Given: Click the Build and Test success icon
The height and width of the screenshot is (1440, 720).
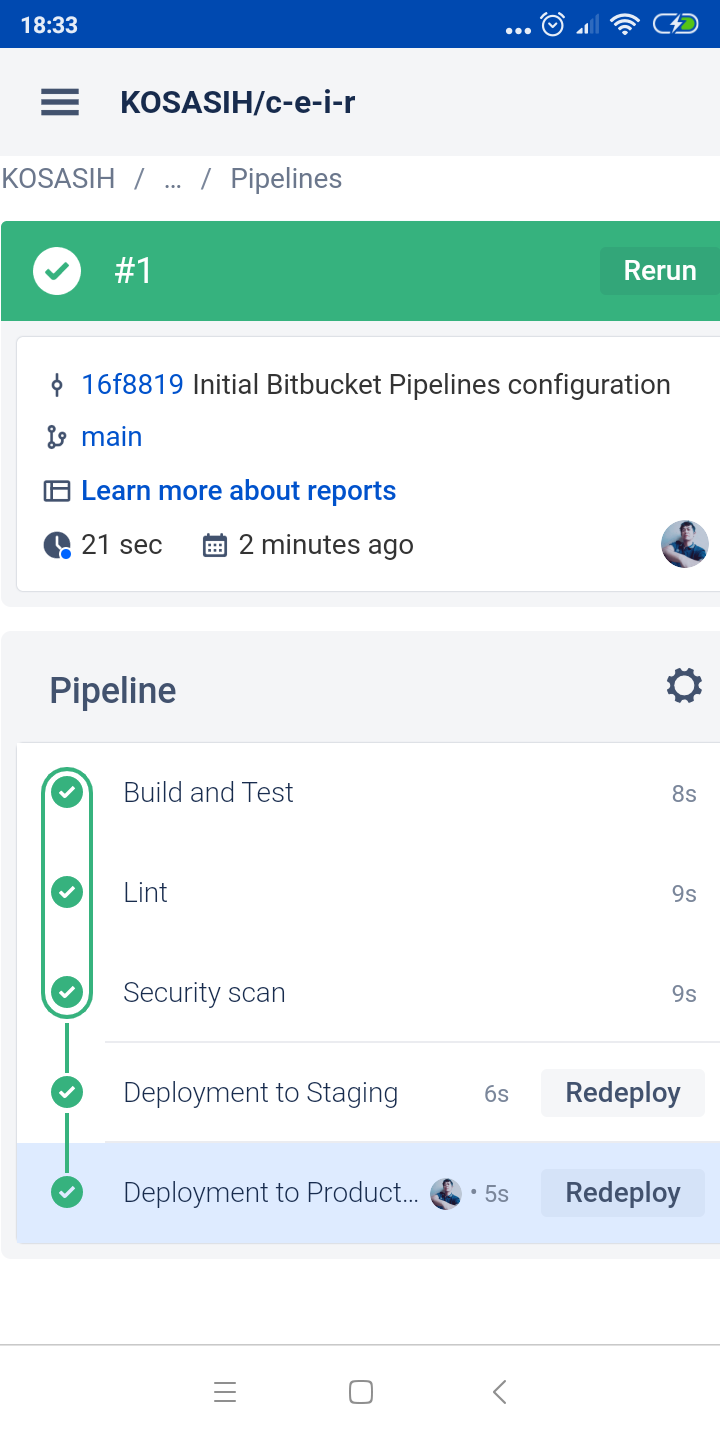Looking at the screenshot, I should point(67,792).
